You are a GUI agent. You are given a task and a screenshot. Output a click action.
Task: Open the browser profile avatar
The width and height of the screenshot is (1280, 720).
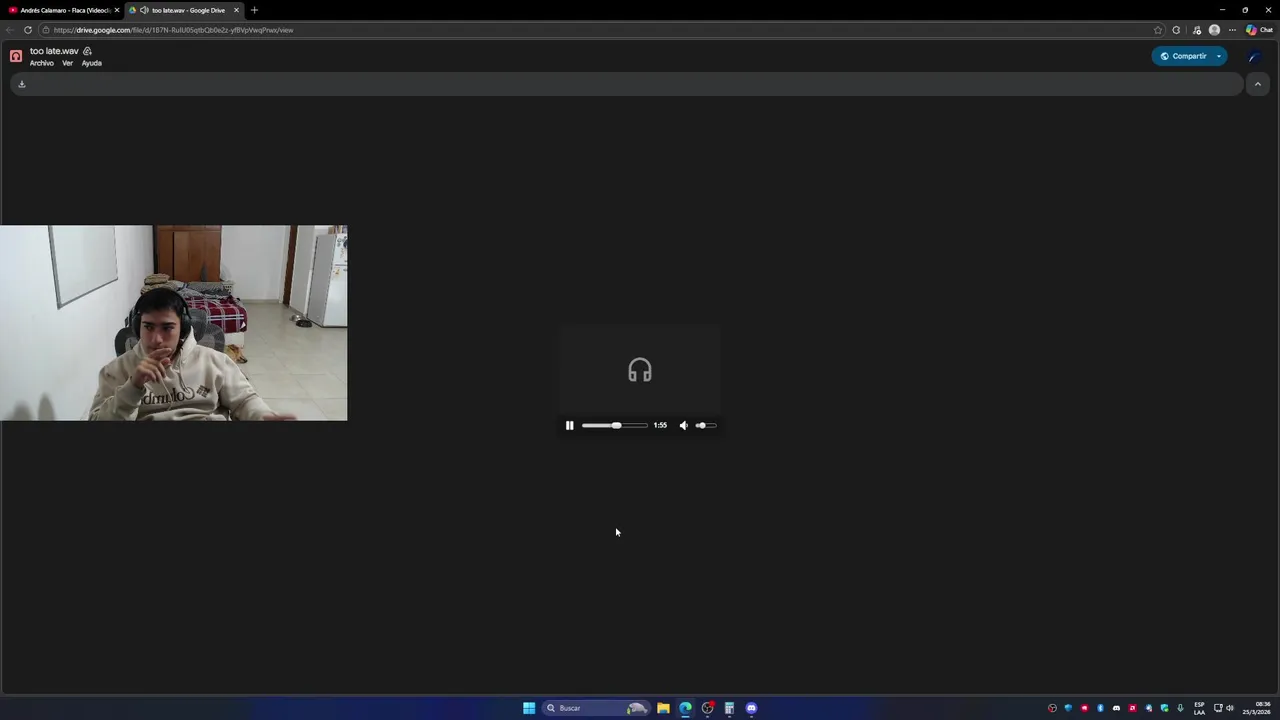tap(1214, 30)
